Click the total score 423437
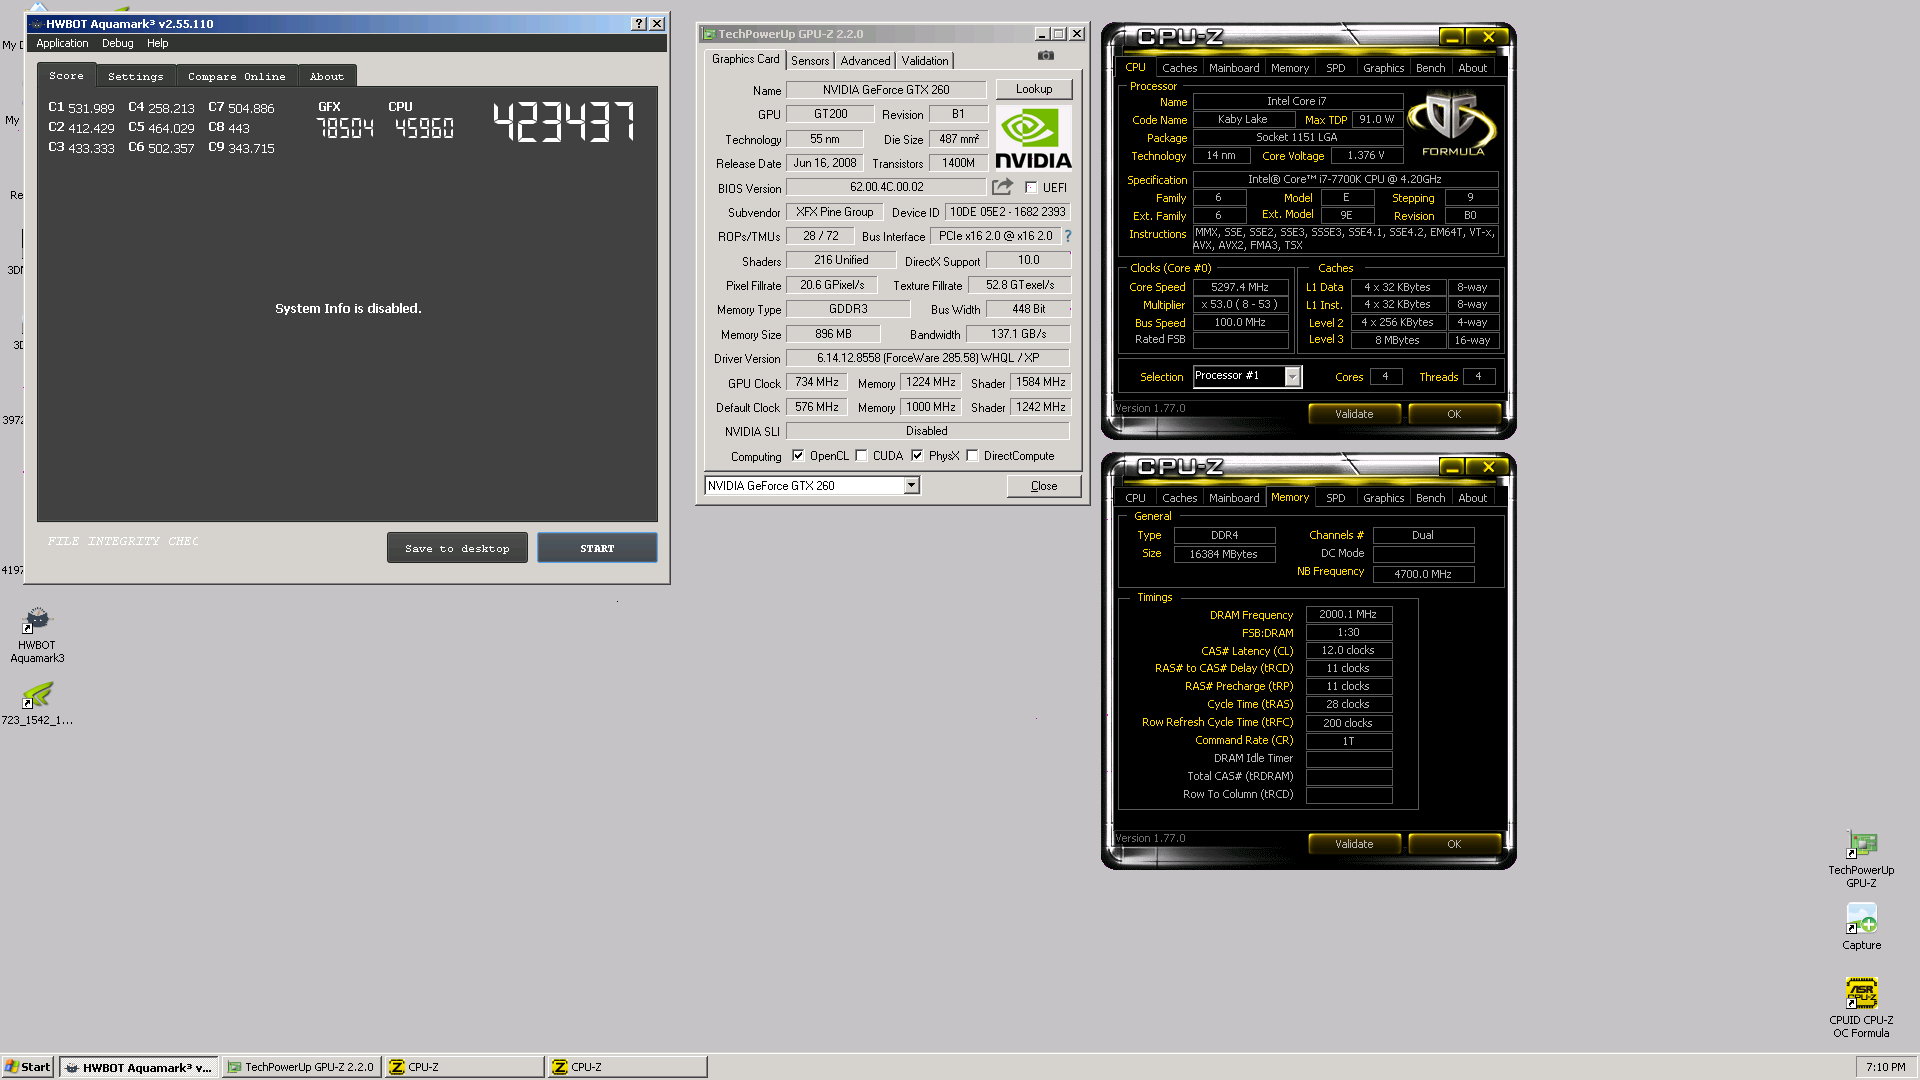 click(564, 122)
